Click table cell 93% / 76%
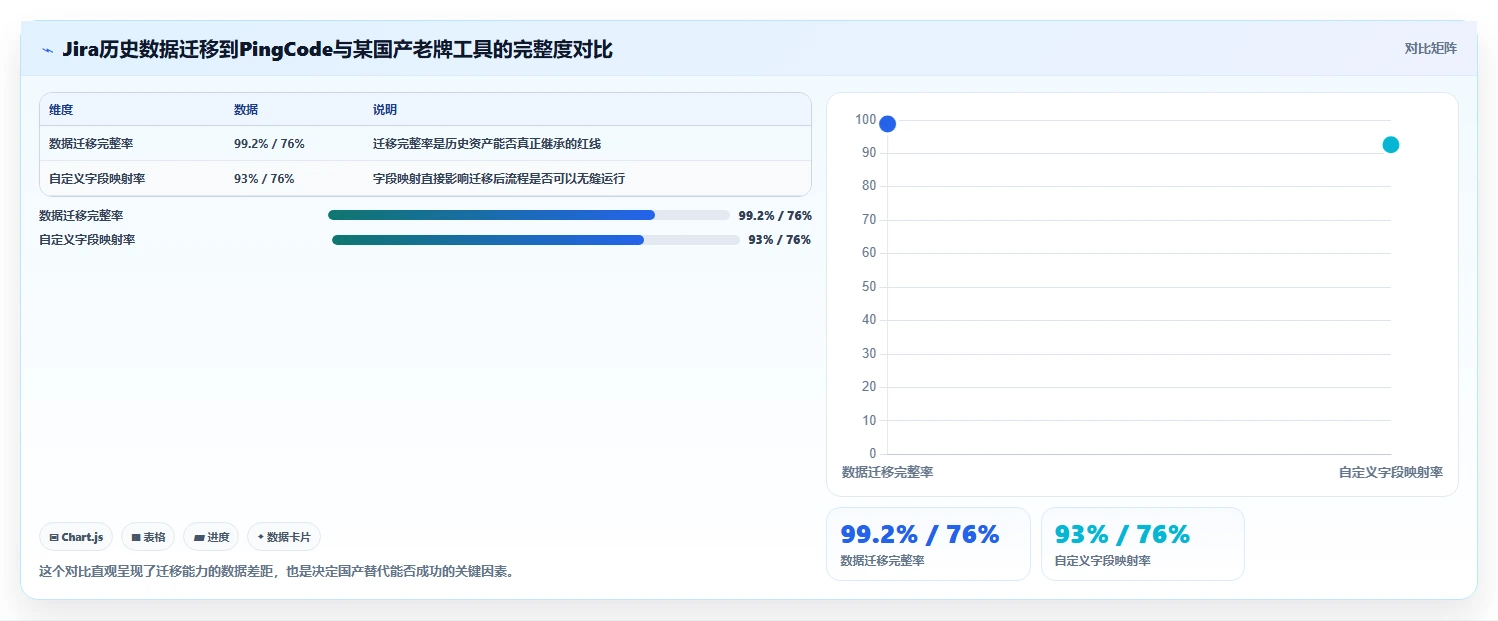Screen dimensions: 1498x621 point(264,179)
